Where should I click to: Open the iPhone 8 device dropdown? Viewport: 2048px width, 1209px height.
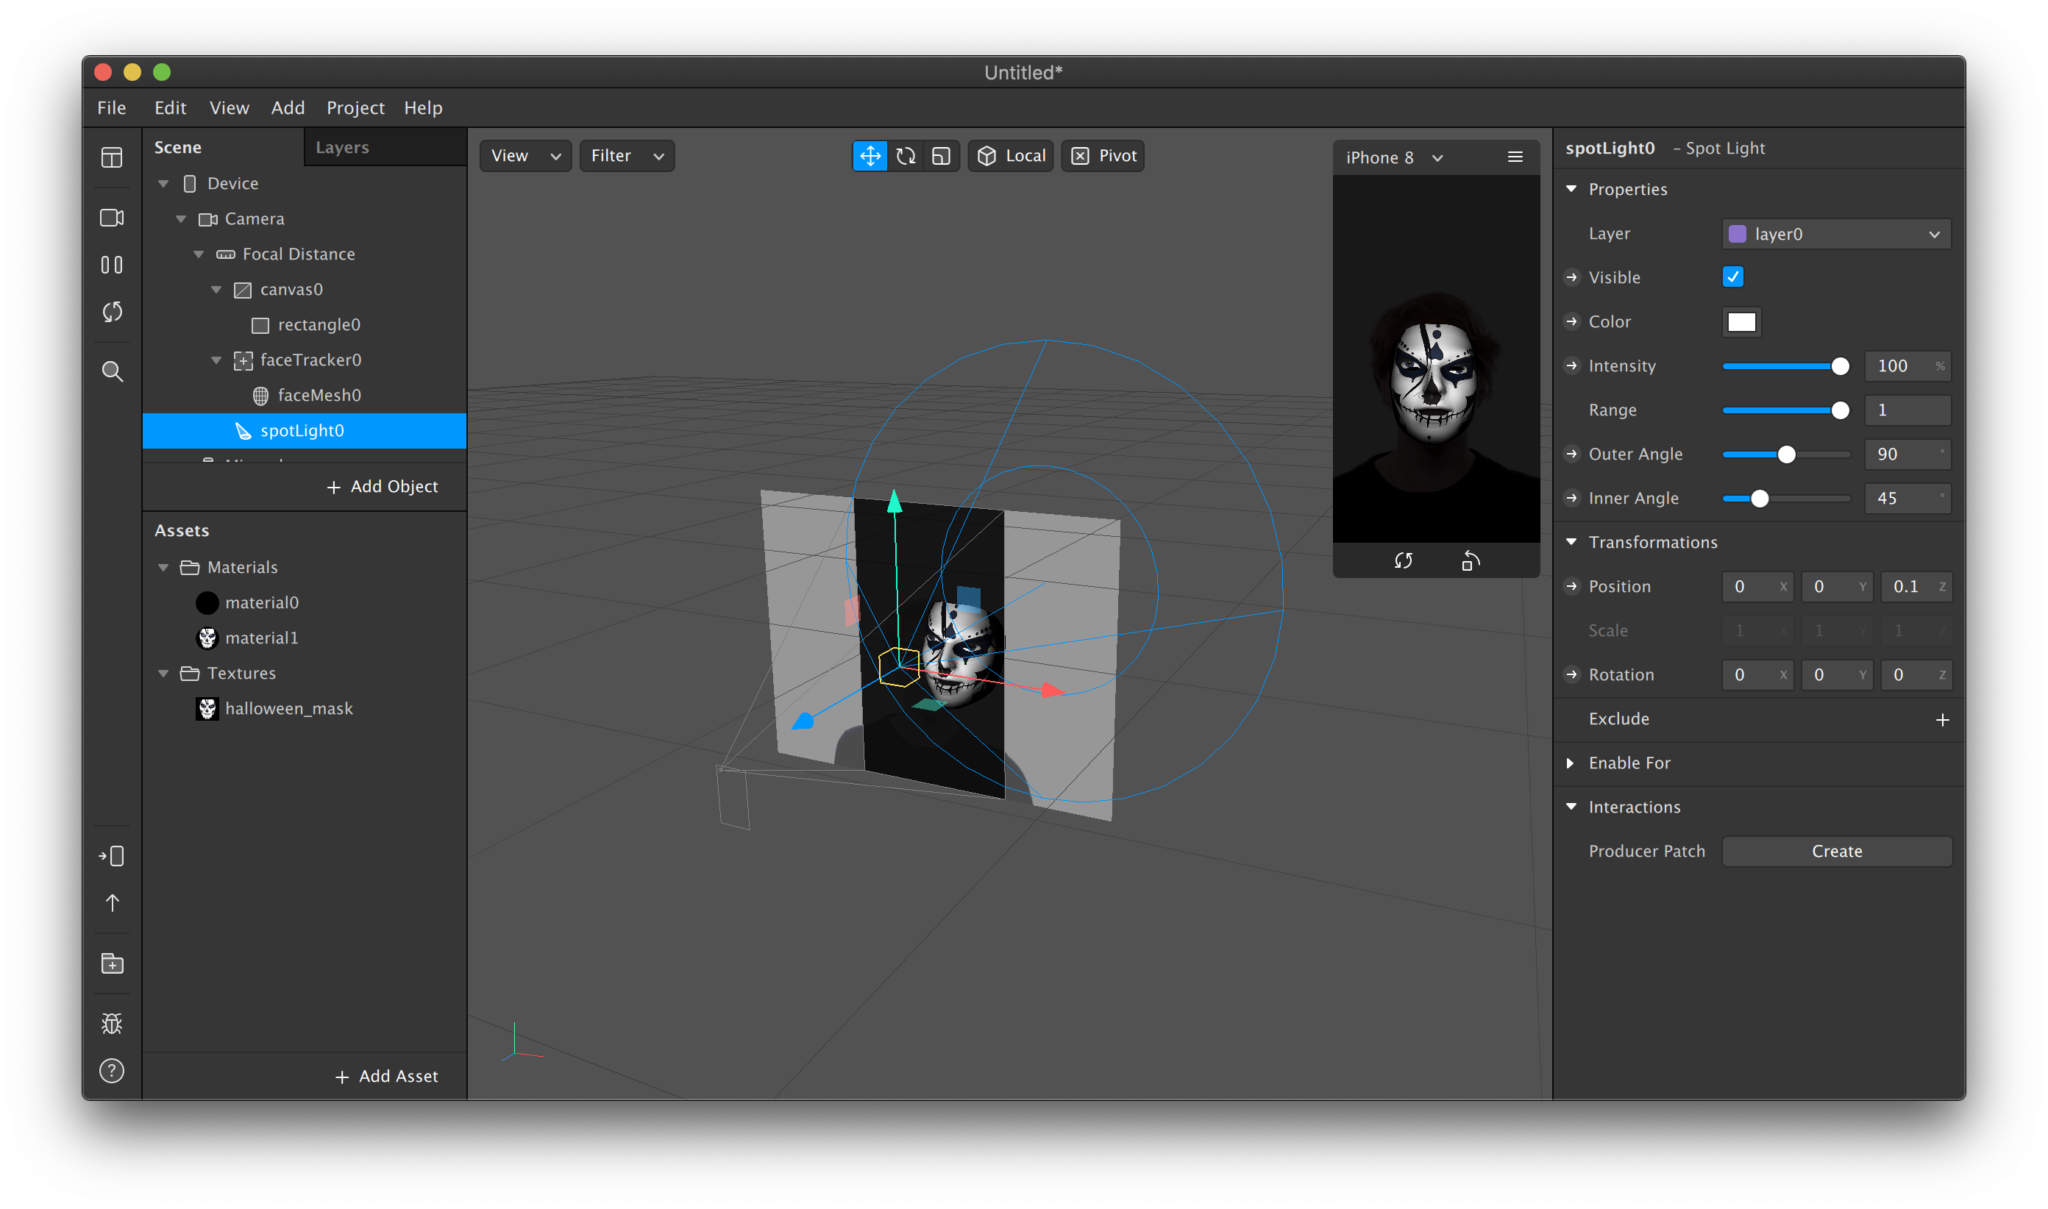pyautogui.click(x=1393, y=157)
